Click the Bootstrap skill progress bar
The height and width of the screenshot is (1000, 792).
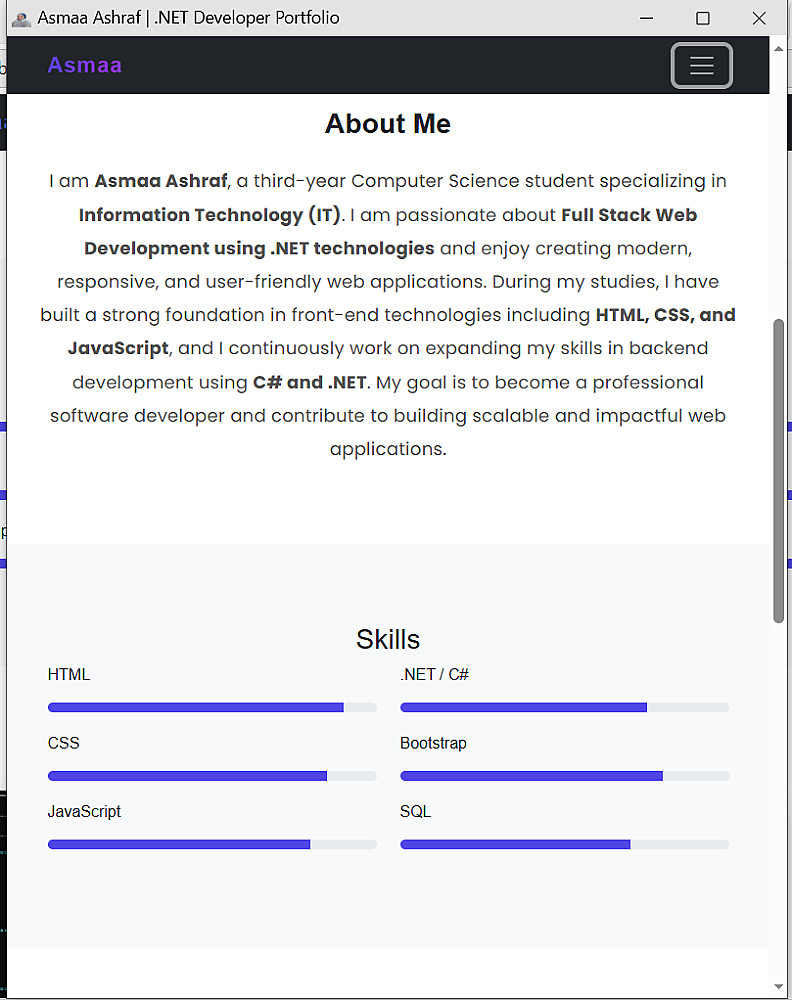(x=564, y=776)
